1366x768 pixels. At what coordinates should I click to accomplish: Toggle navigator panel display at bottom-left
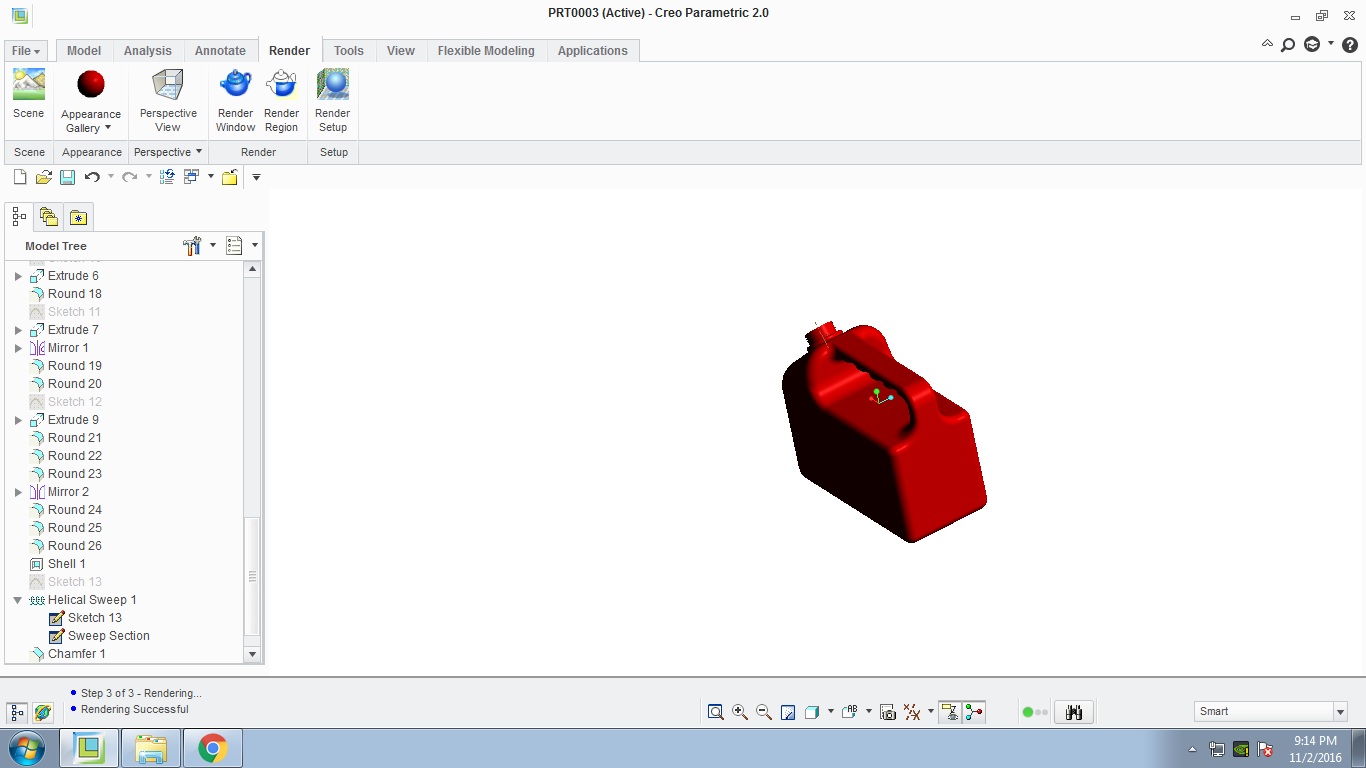tap(18, 713)
